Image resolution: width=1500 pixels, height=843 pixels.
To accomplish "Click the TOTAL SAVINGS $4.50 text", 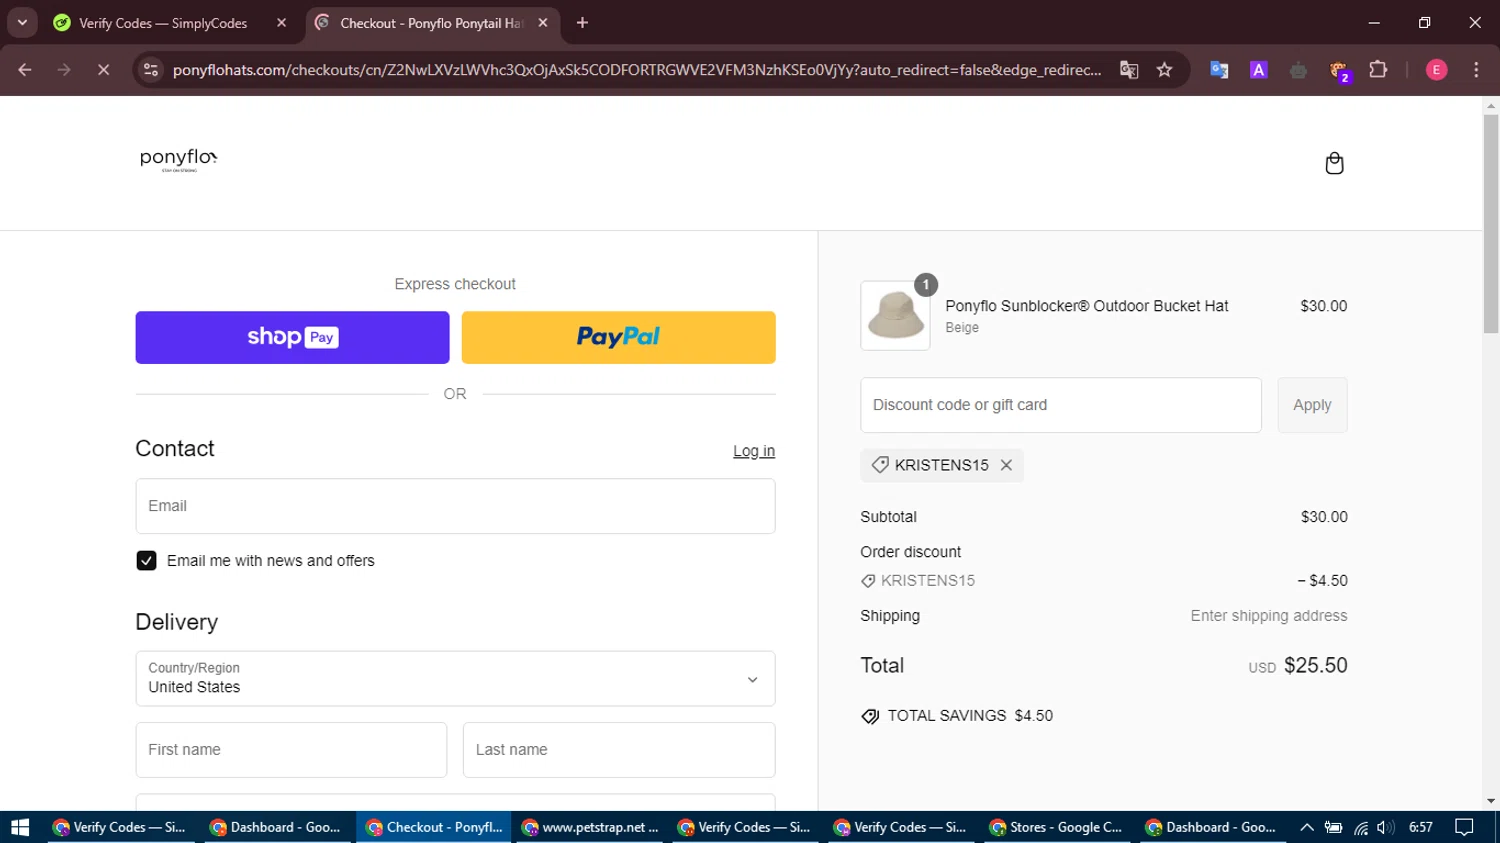I will pyautogui.click(x=970, y=716).
